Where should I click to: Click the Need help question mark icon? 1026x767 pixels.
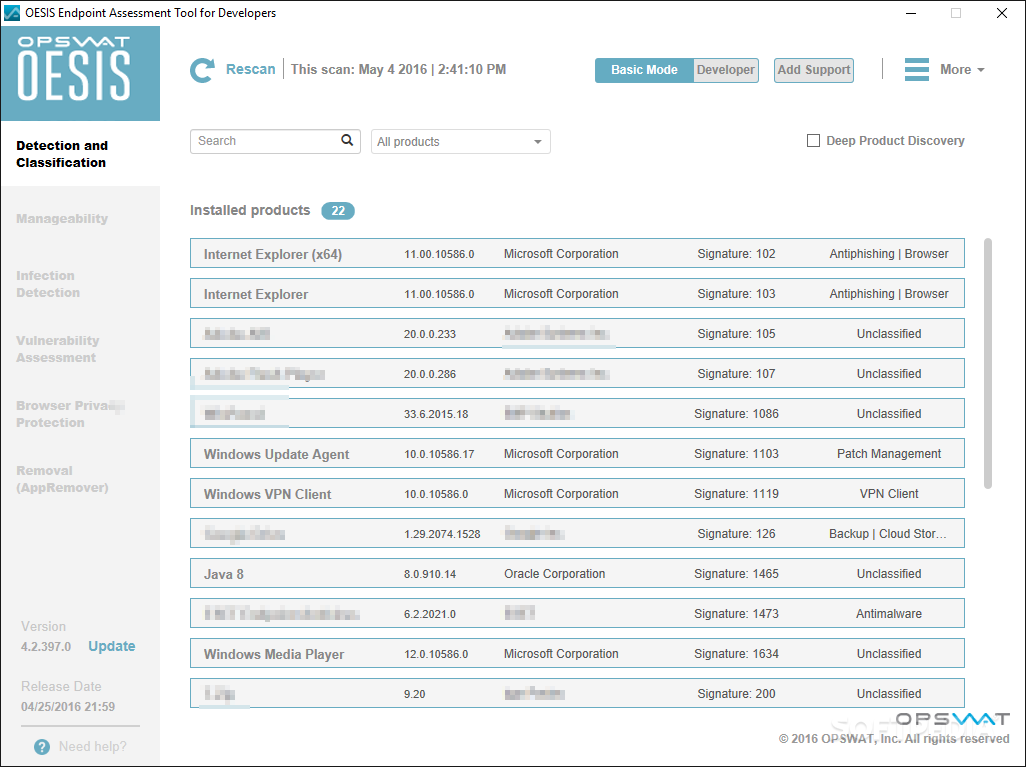point(42,747)
